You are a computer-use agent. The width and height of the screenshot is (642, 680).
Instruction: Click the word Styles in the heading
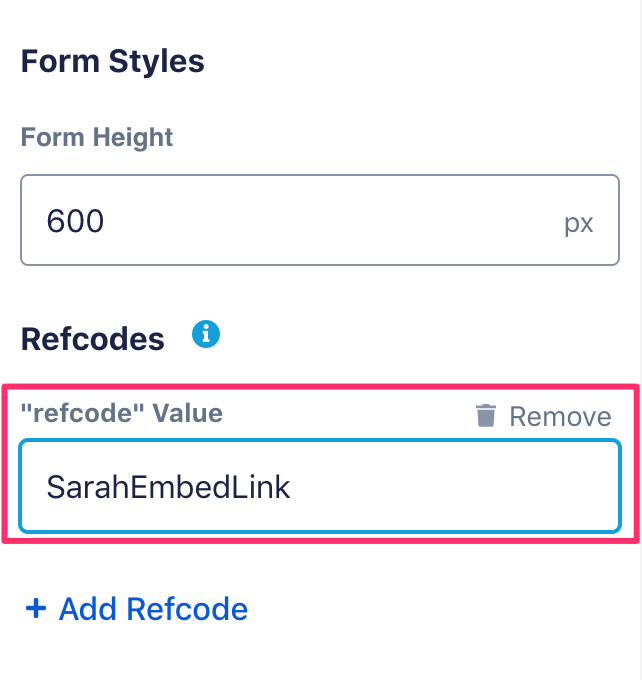[x=154, y=61]
